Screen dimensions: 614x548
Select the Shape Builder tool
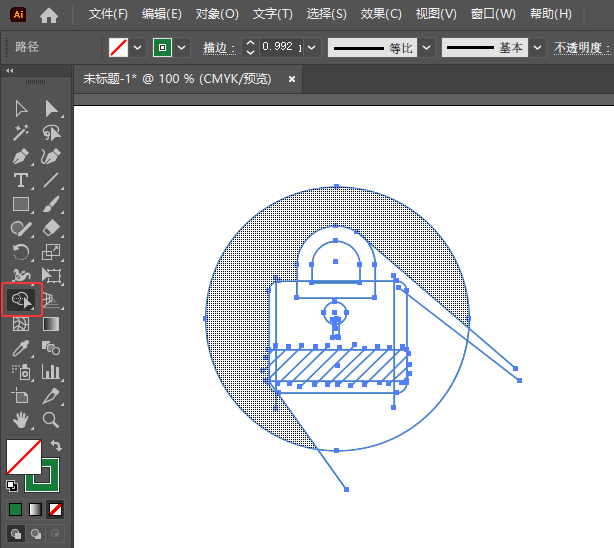[x=22, y=300]
